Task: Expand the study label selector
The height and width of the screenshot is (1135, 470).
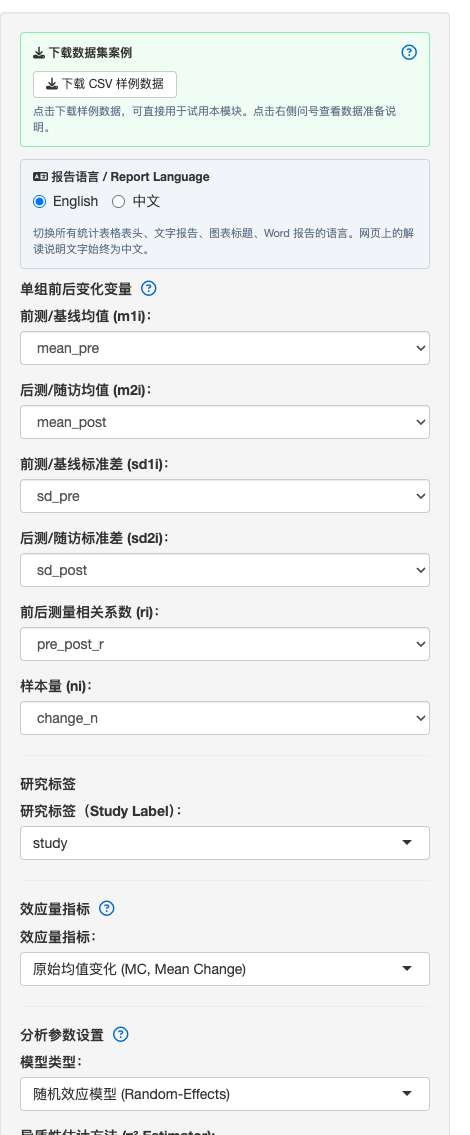Action: tap(224, 843)
